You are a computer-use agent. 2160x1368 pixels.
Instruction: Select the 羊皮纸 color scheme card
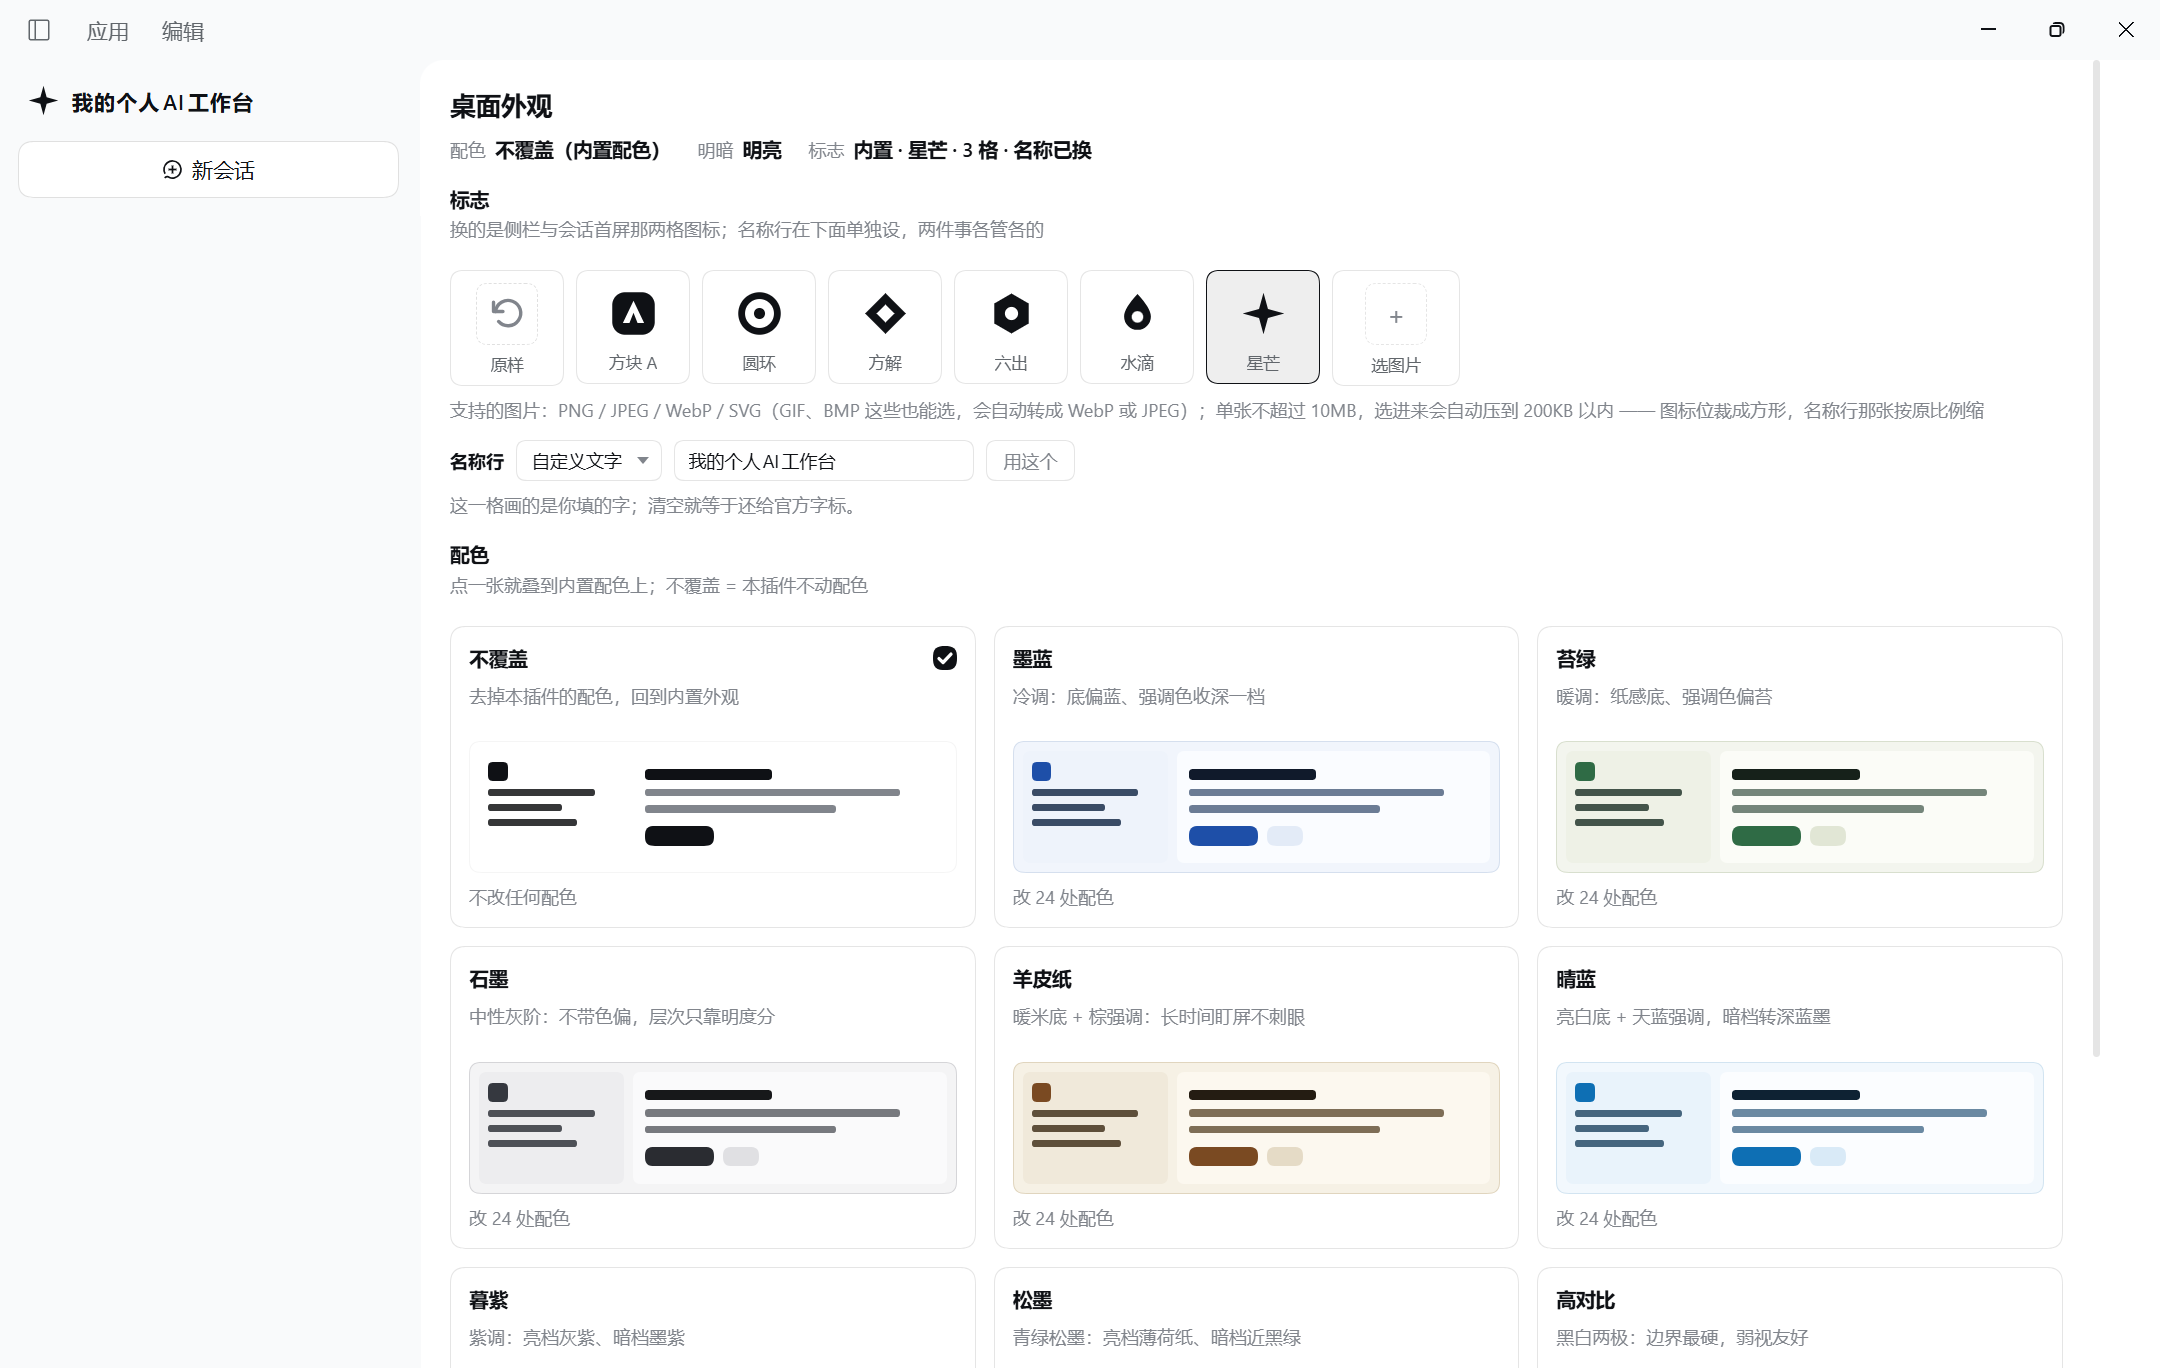(x=1256, y=1097)
